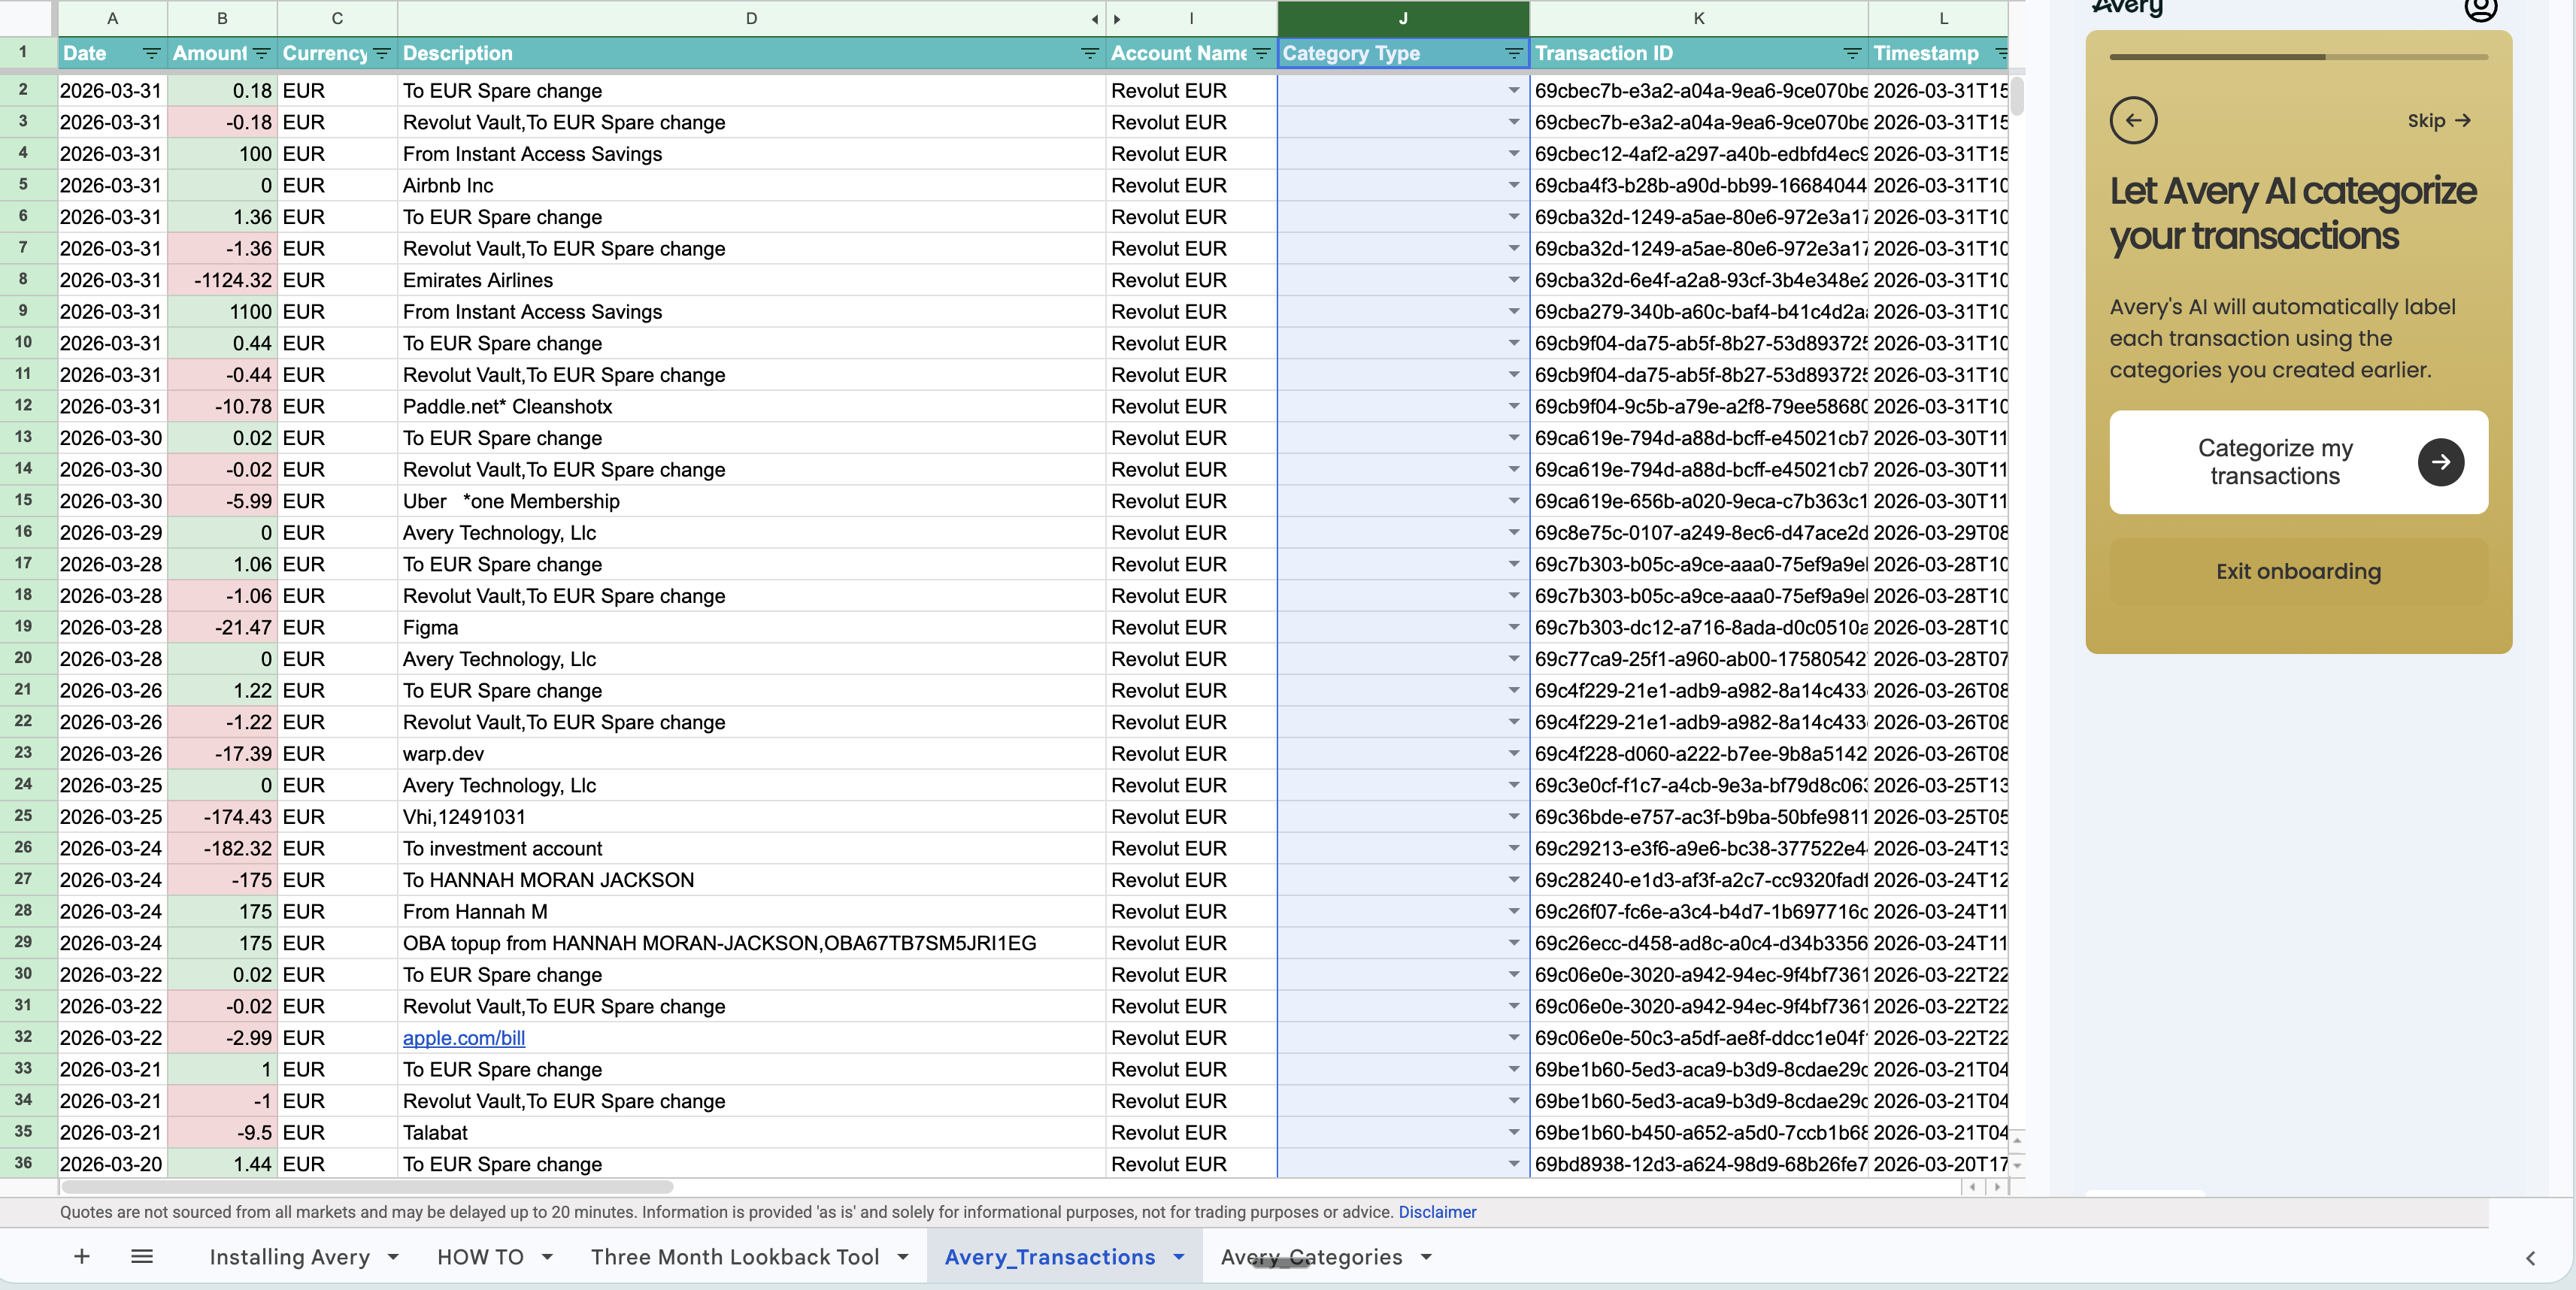The height and width of the screenshot is (1290, 2576).
Task: Open the Three Month Lookback Tool tab
Action: (x=737, y=1257)
